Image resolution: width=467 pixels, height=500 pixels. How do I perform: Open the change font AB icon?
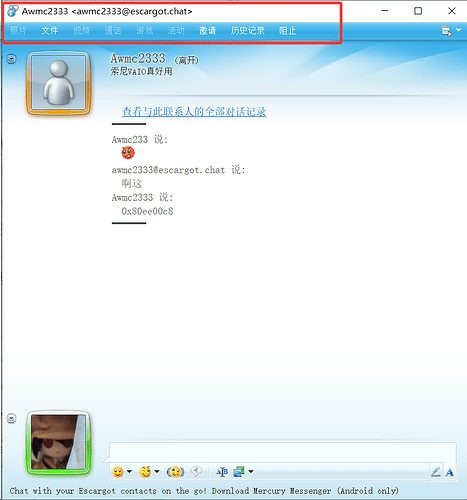[222, 472]
